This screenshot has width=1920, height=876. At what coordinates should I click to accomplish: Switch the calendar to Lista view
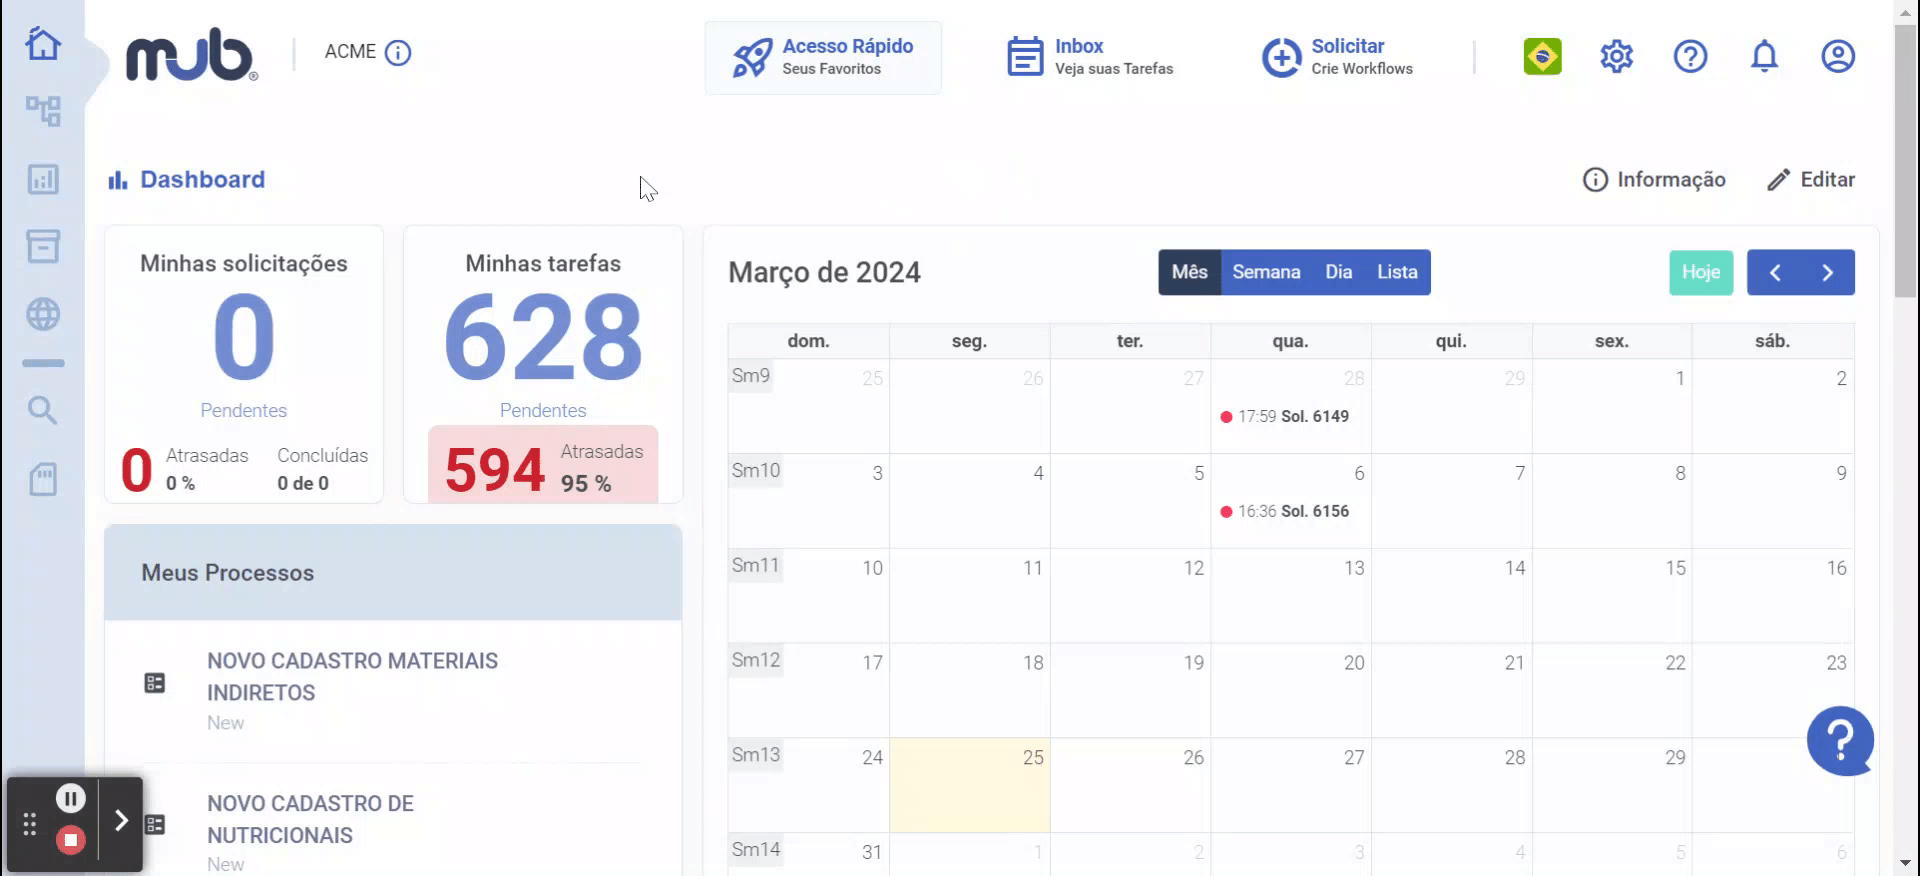[1397, 272]
